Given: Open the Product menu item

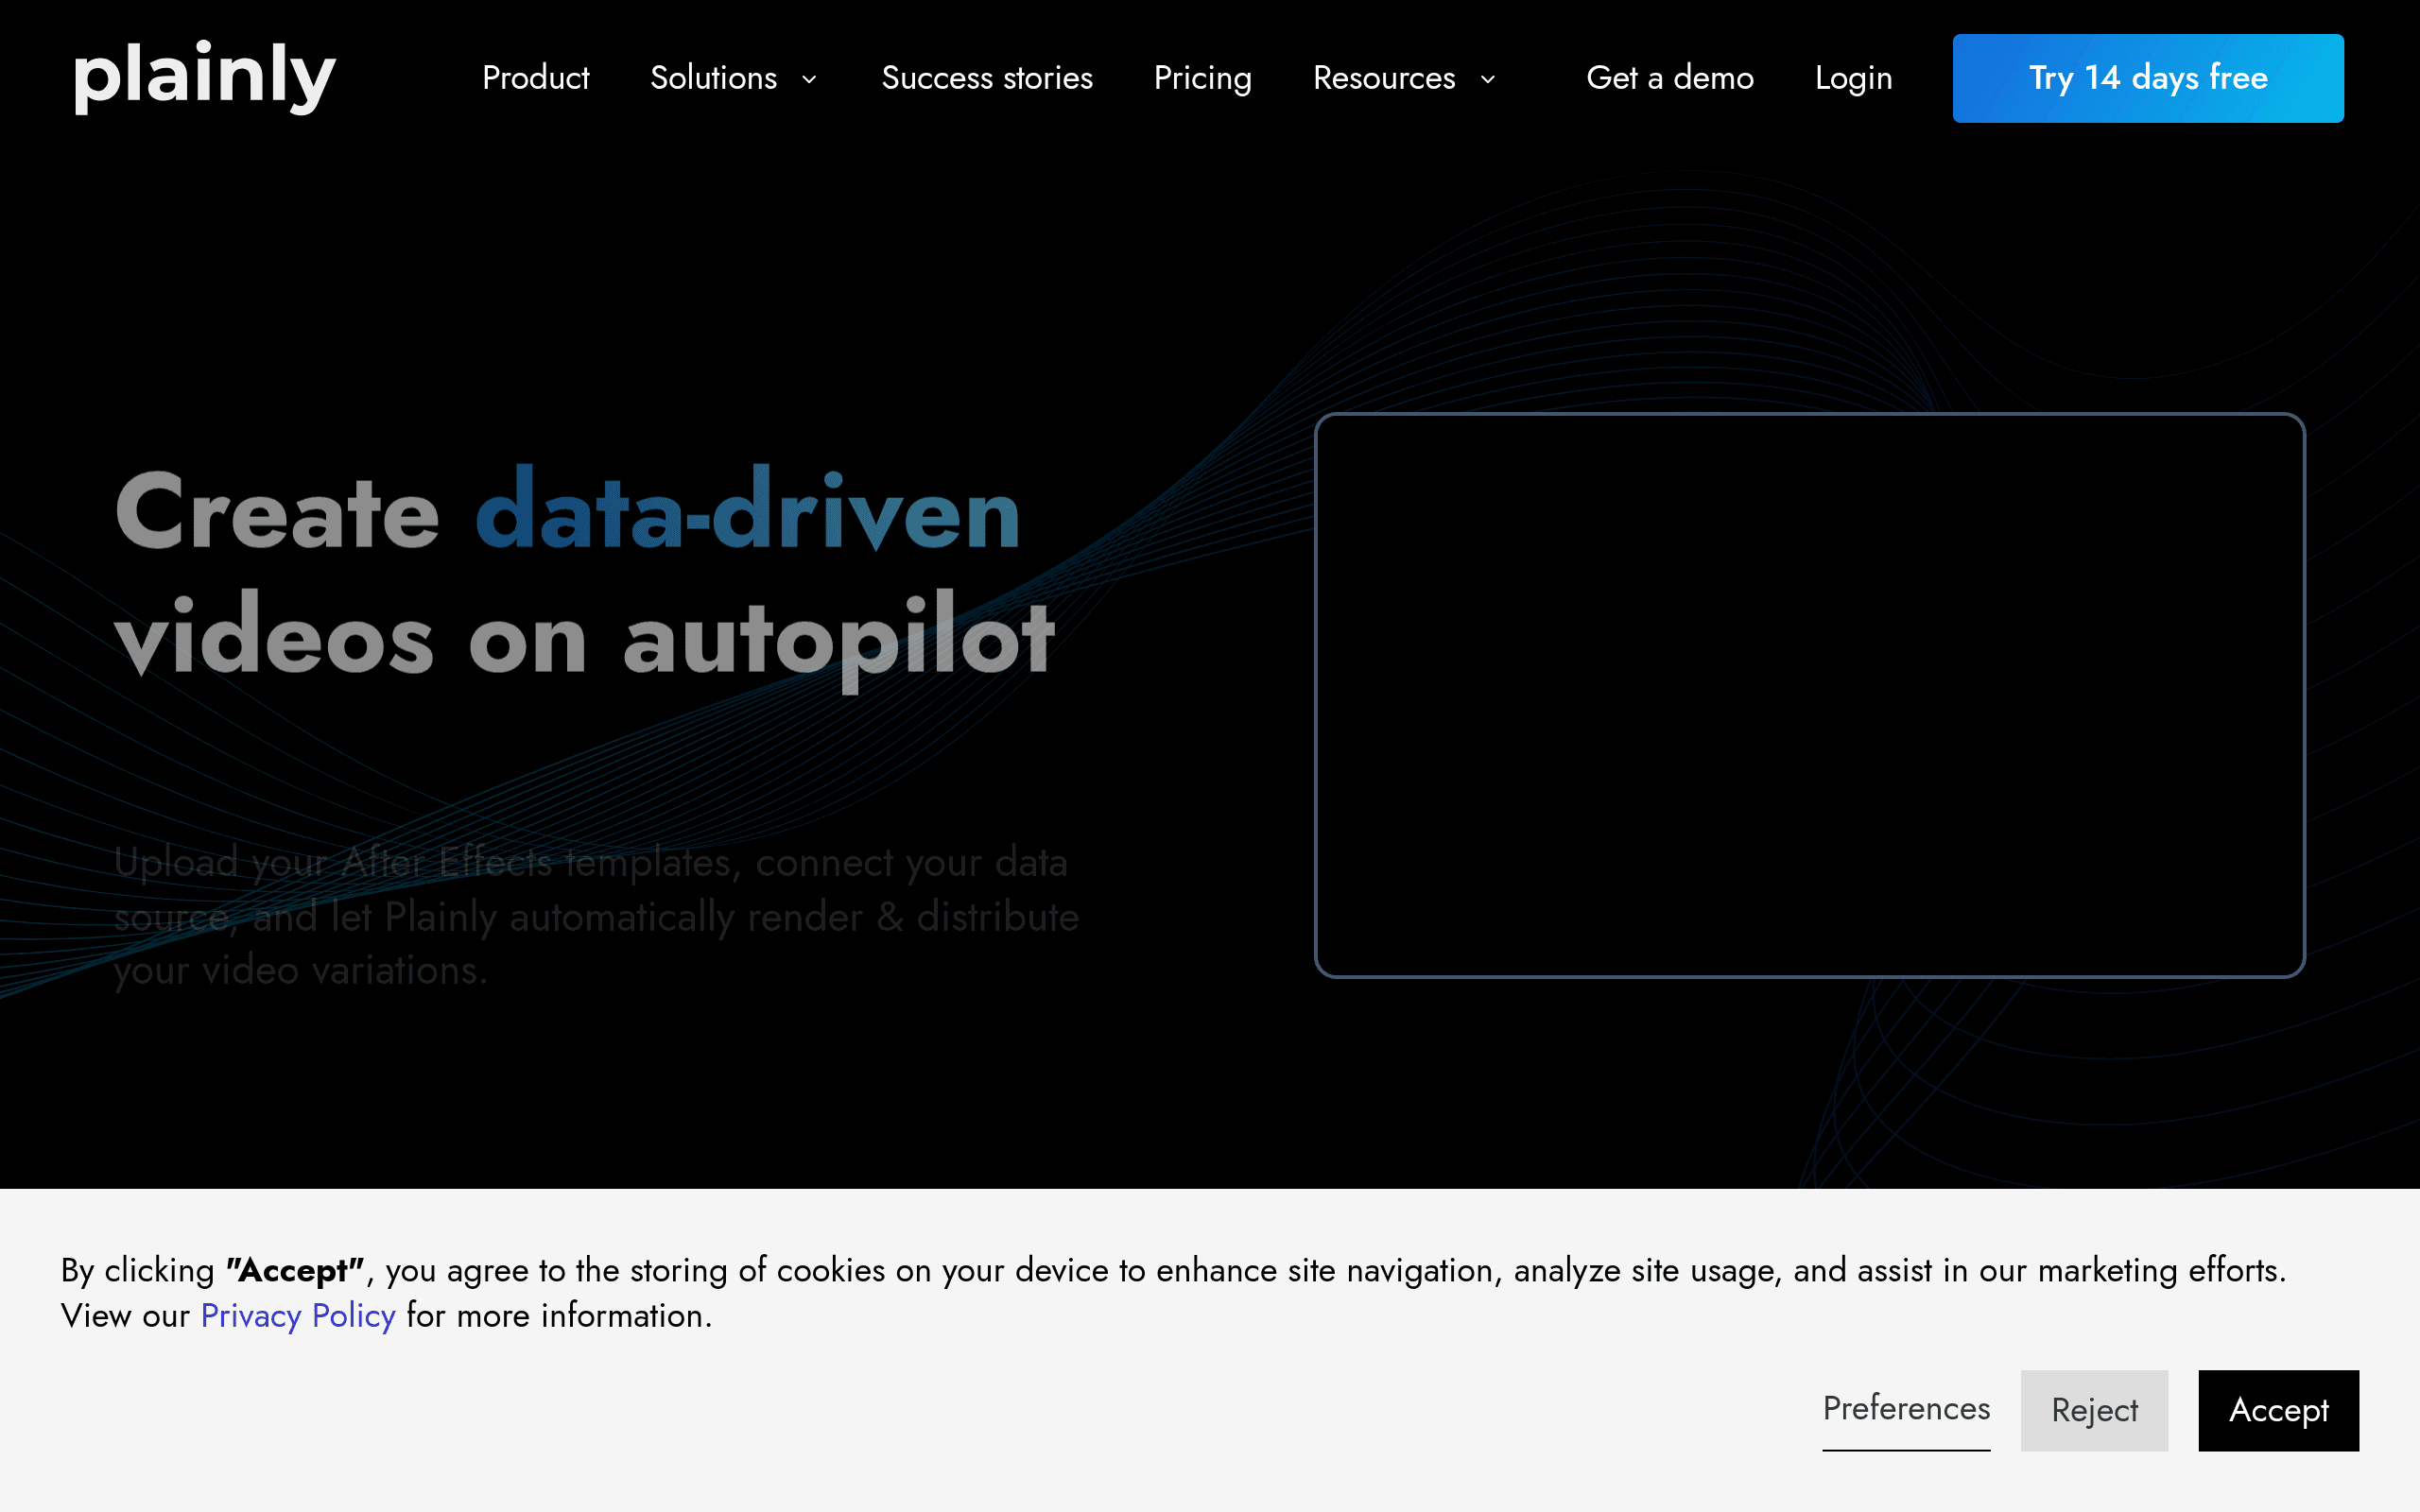Looking at the screenshot, I should (x=536, y=78).
